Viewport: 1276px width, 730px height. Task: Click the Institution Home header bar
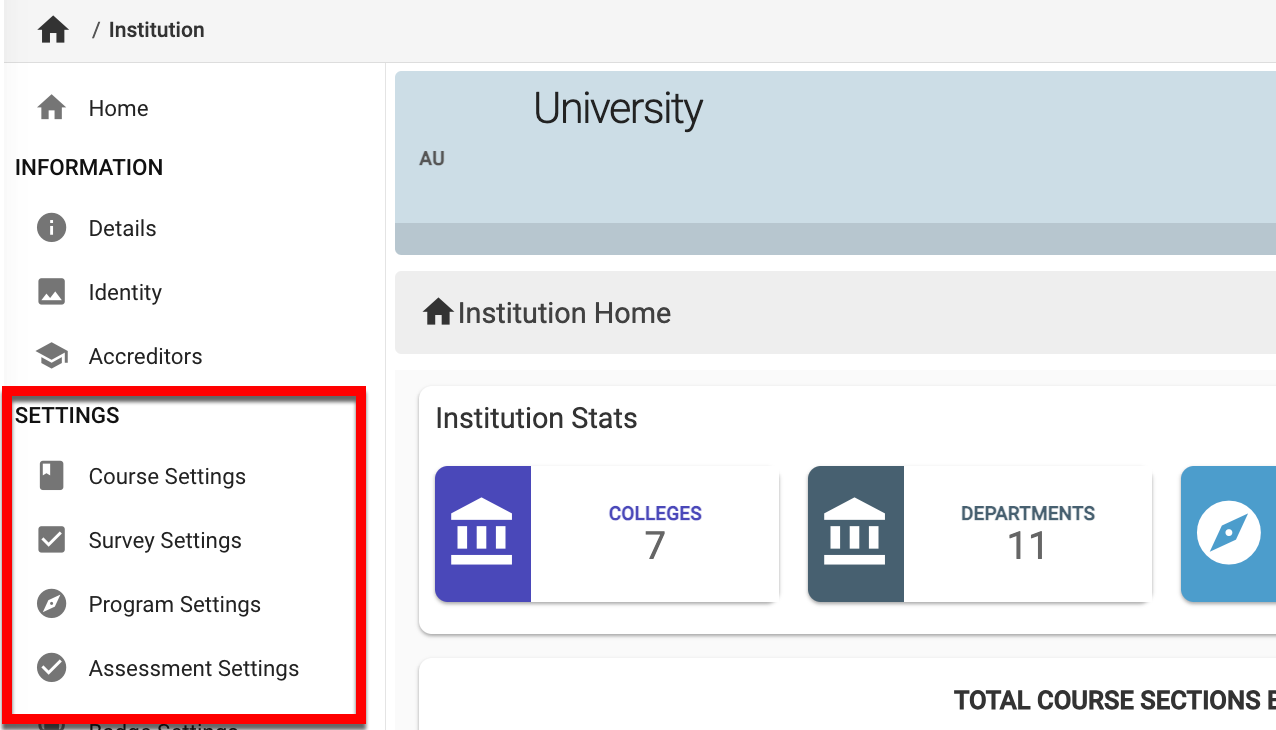835,313
